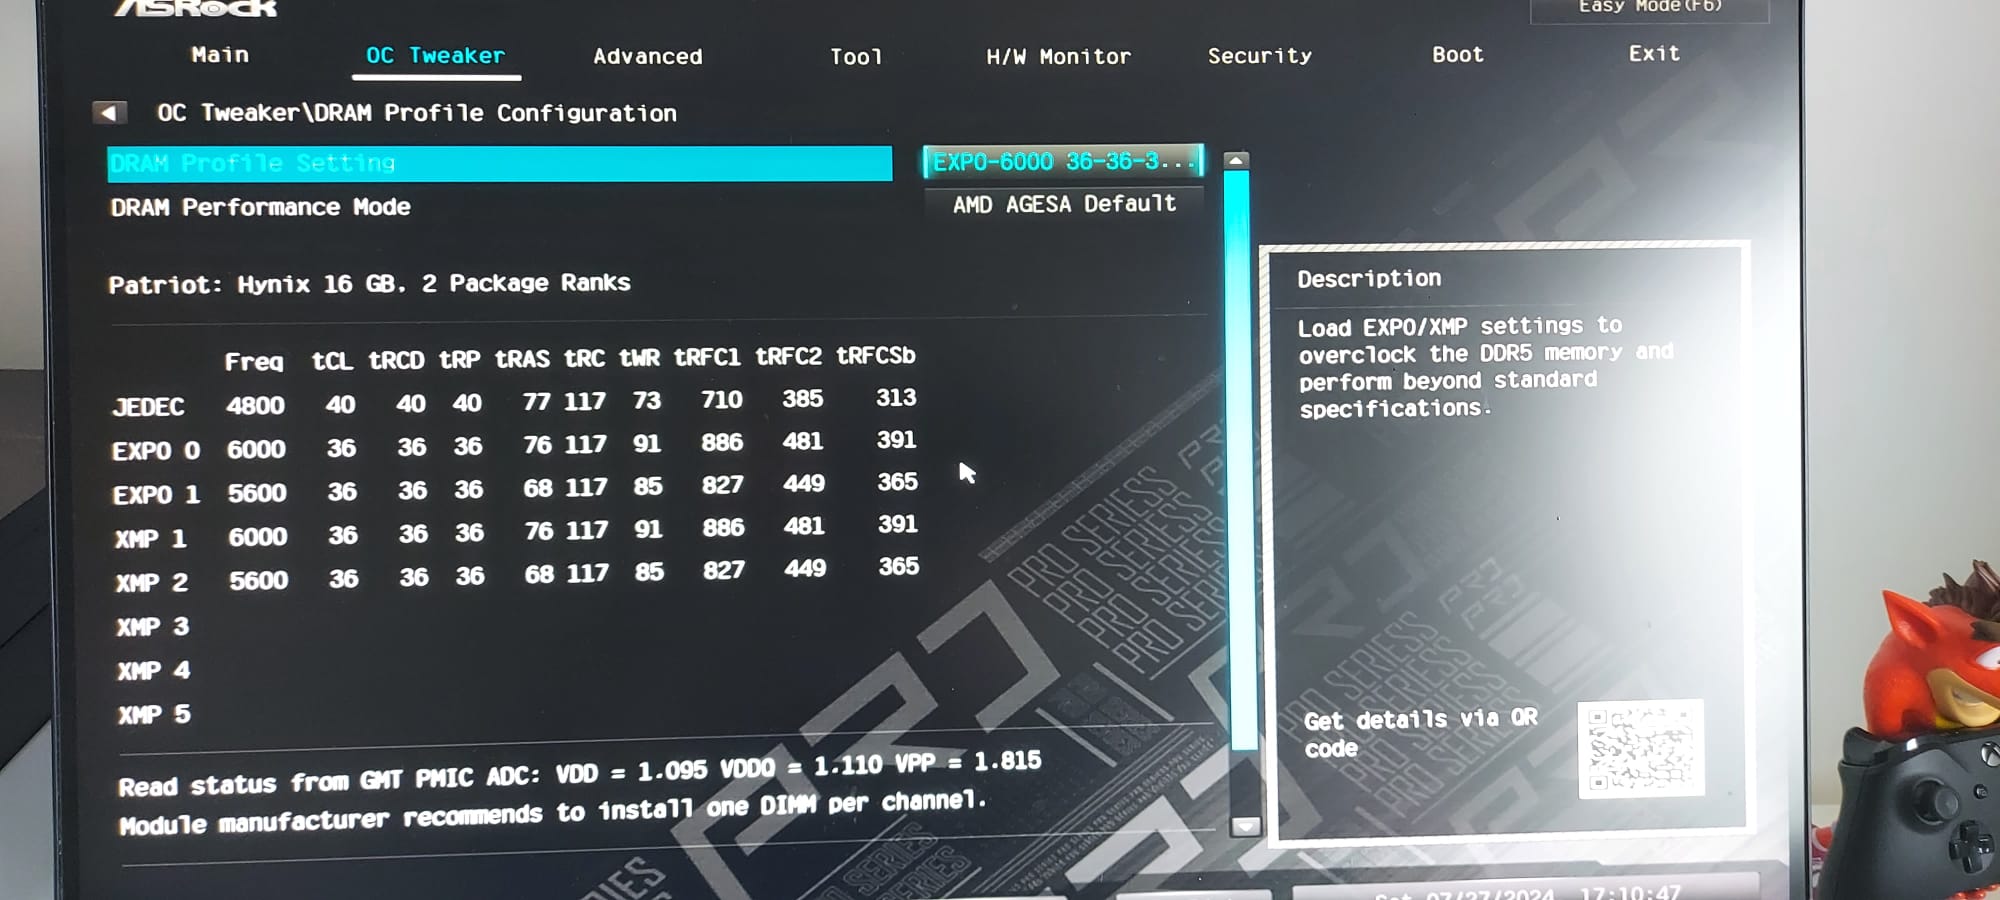Switch to the OC Tweaker tab

tap(435, 56)
